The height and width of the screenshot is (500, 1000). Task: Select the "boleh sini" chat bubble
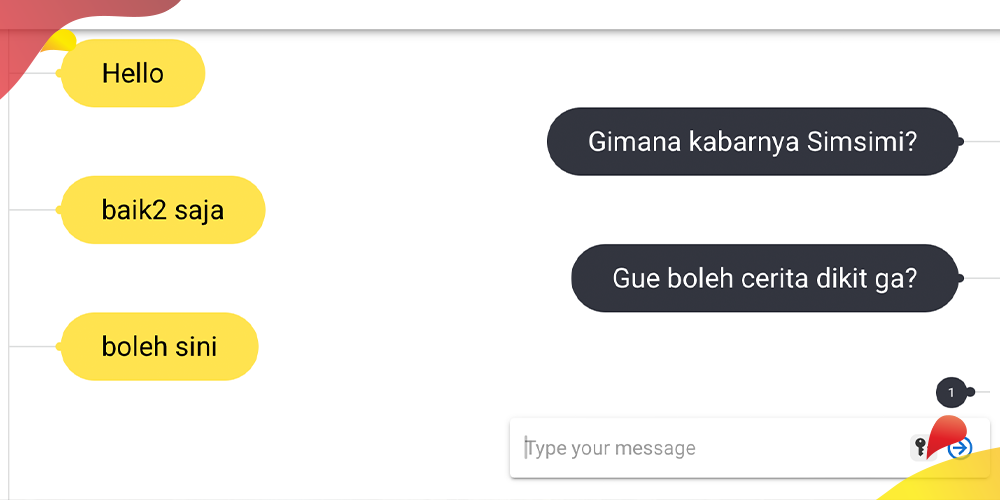[160, 347]
